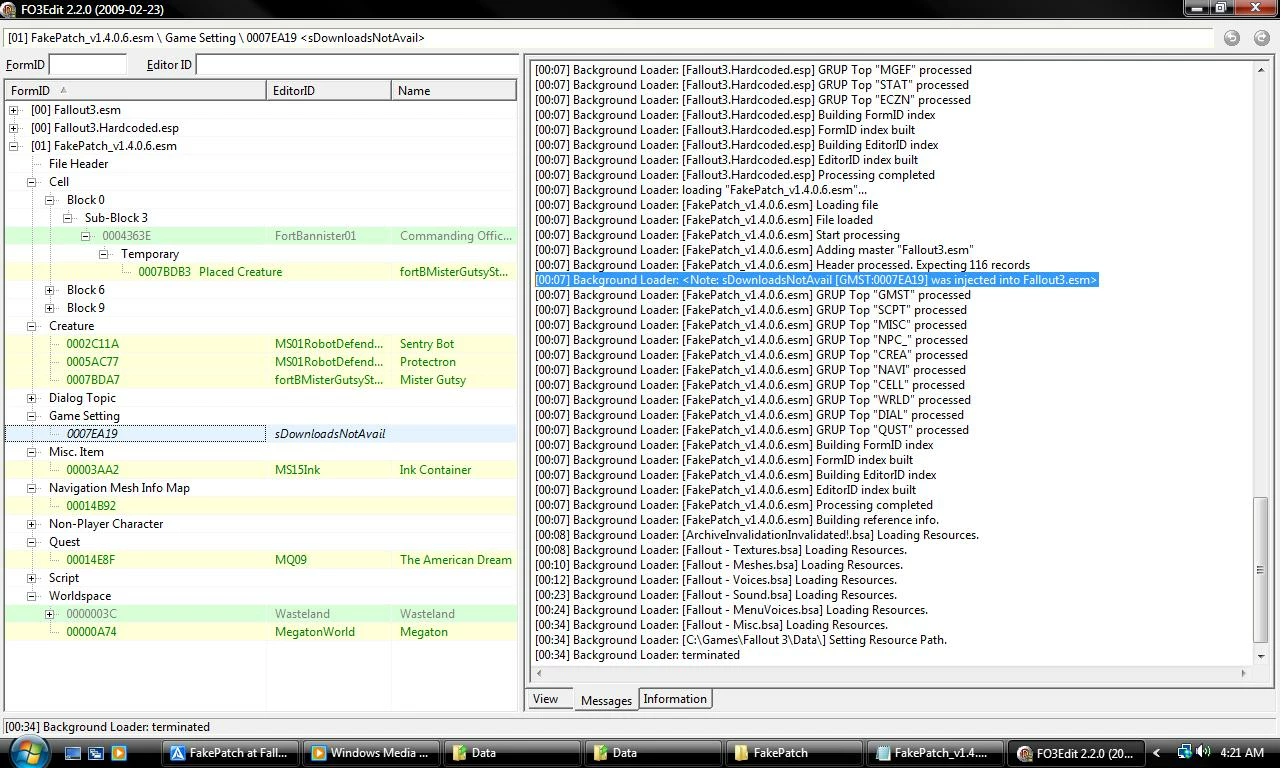The height and width of the screenshot is (768, 1281).
Task: Click the network icon in system tray
Action: tap(1184, 752)
